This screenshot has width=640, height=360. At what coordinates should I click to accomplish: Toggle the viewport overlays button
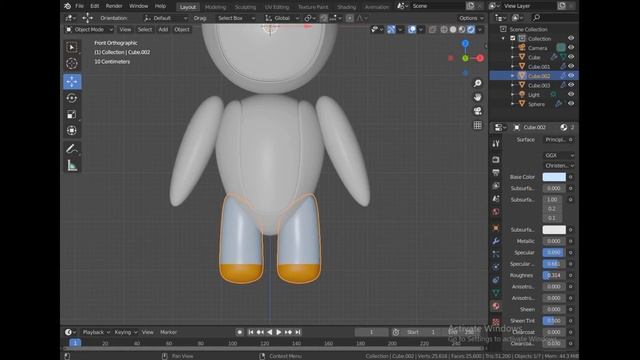click(x=412, y=29)
